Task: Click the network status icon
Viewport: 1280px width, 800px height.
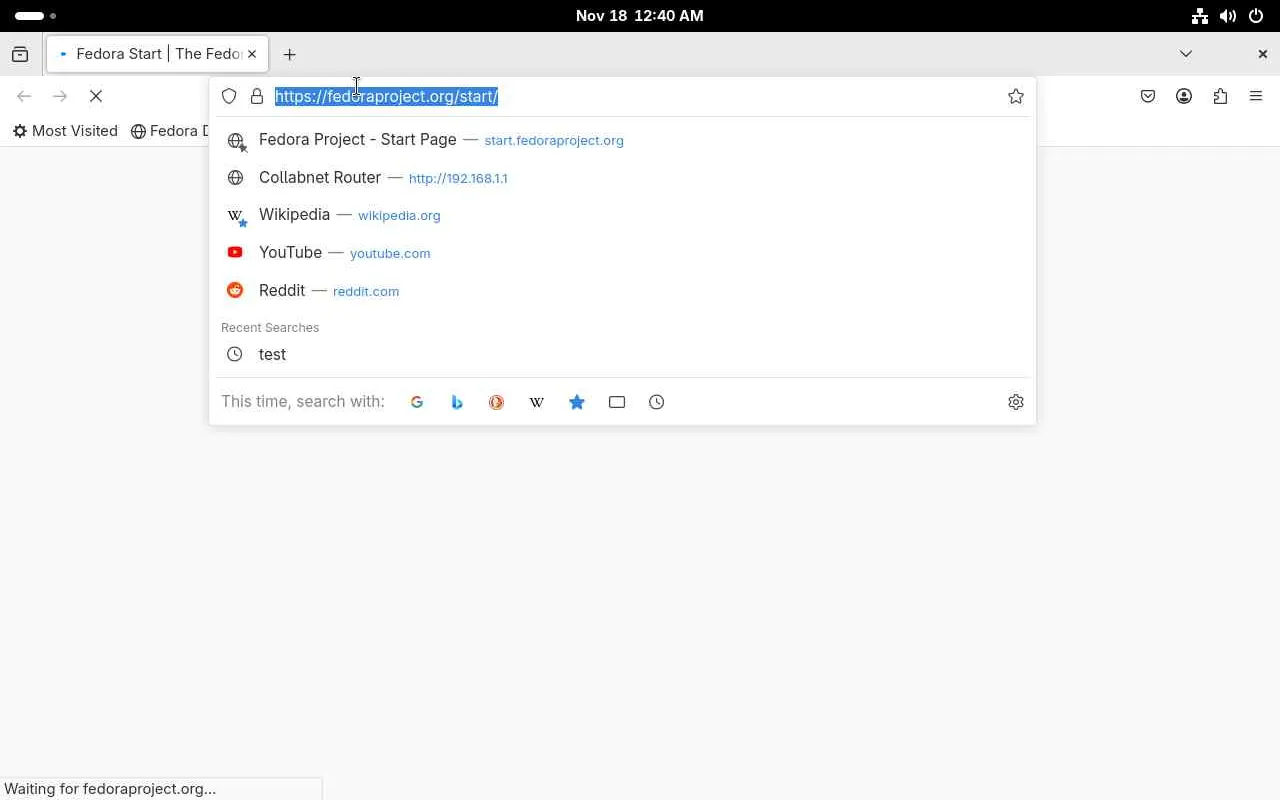Action: pos(1200,16)
